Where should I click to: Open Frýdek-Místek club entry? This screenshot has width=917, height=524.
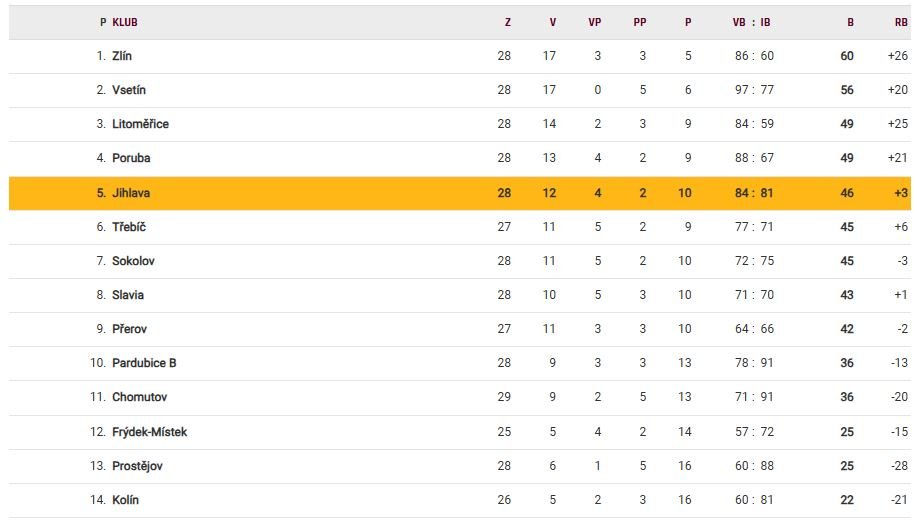(149, 432)
